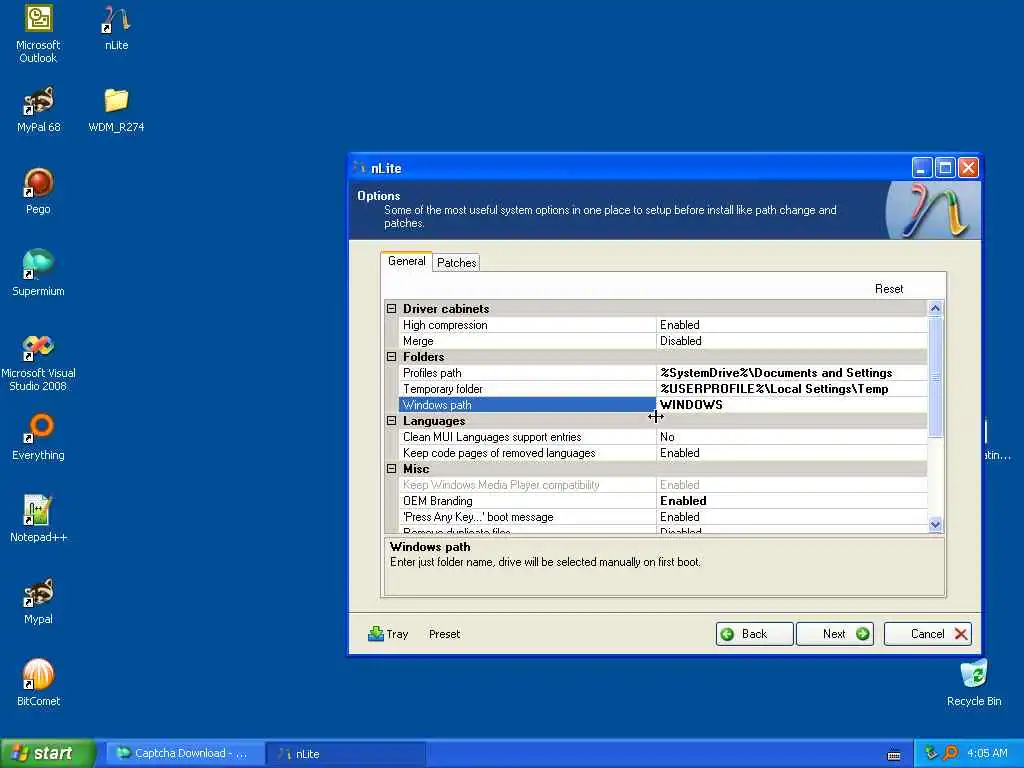Select the High compression row
Viewport: 1024px width, 768px height.
(663, 325)
